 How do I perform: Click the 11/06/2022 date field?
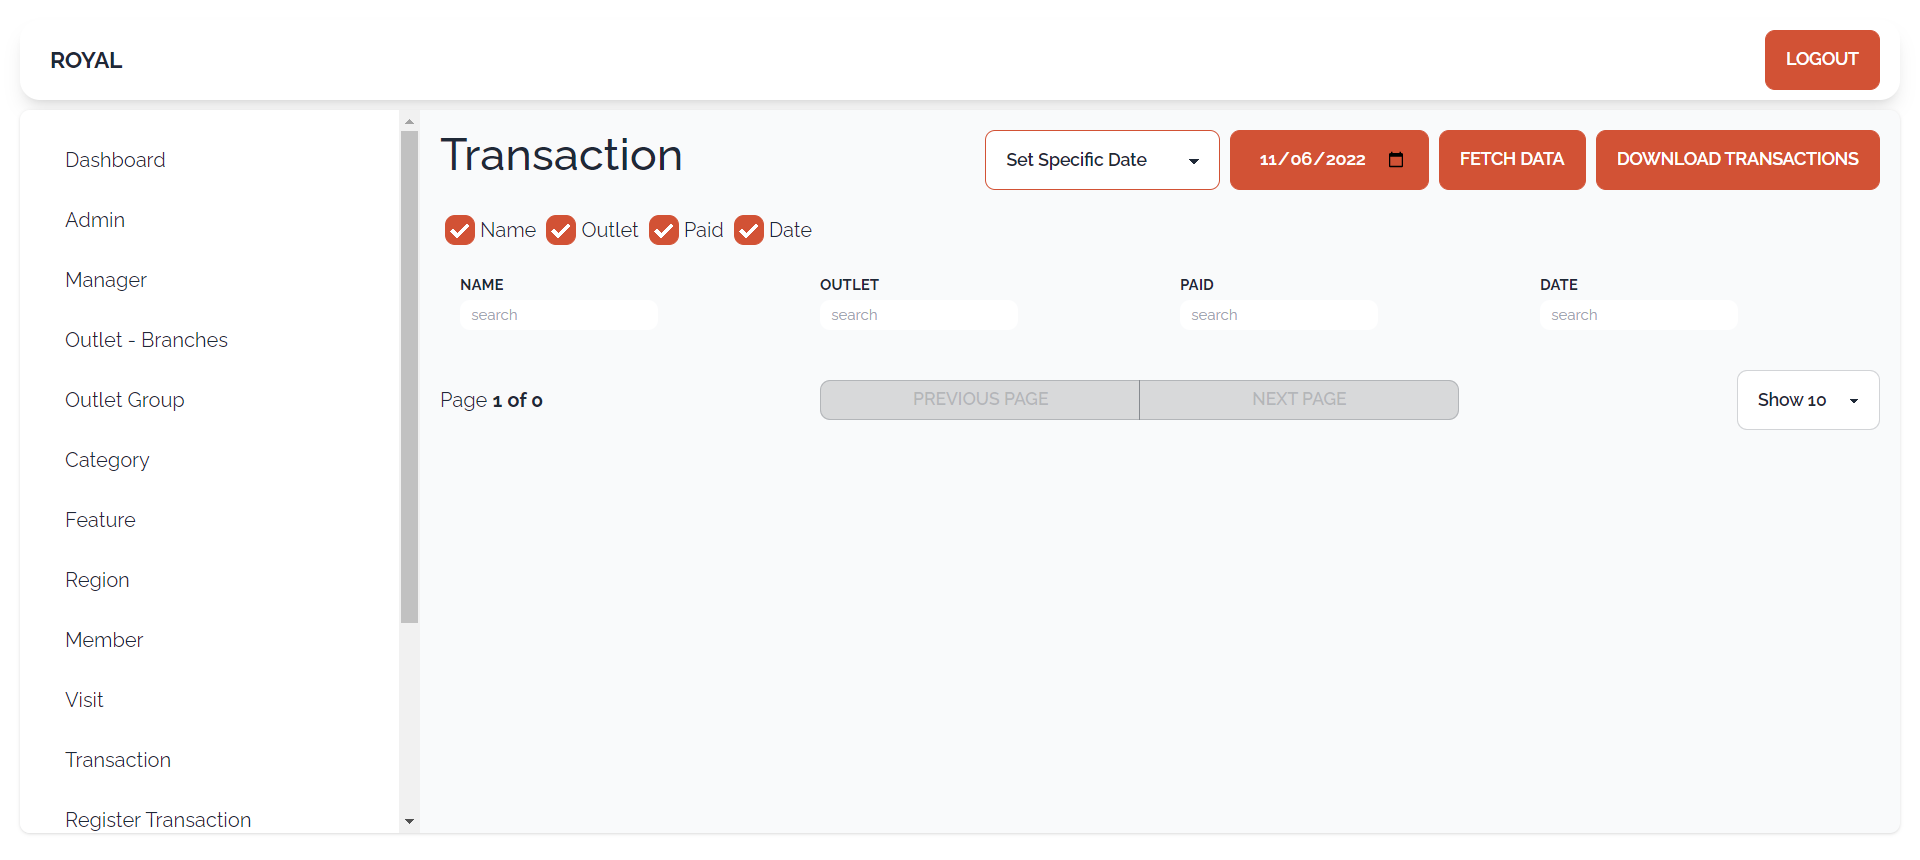point(1329,160)
